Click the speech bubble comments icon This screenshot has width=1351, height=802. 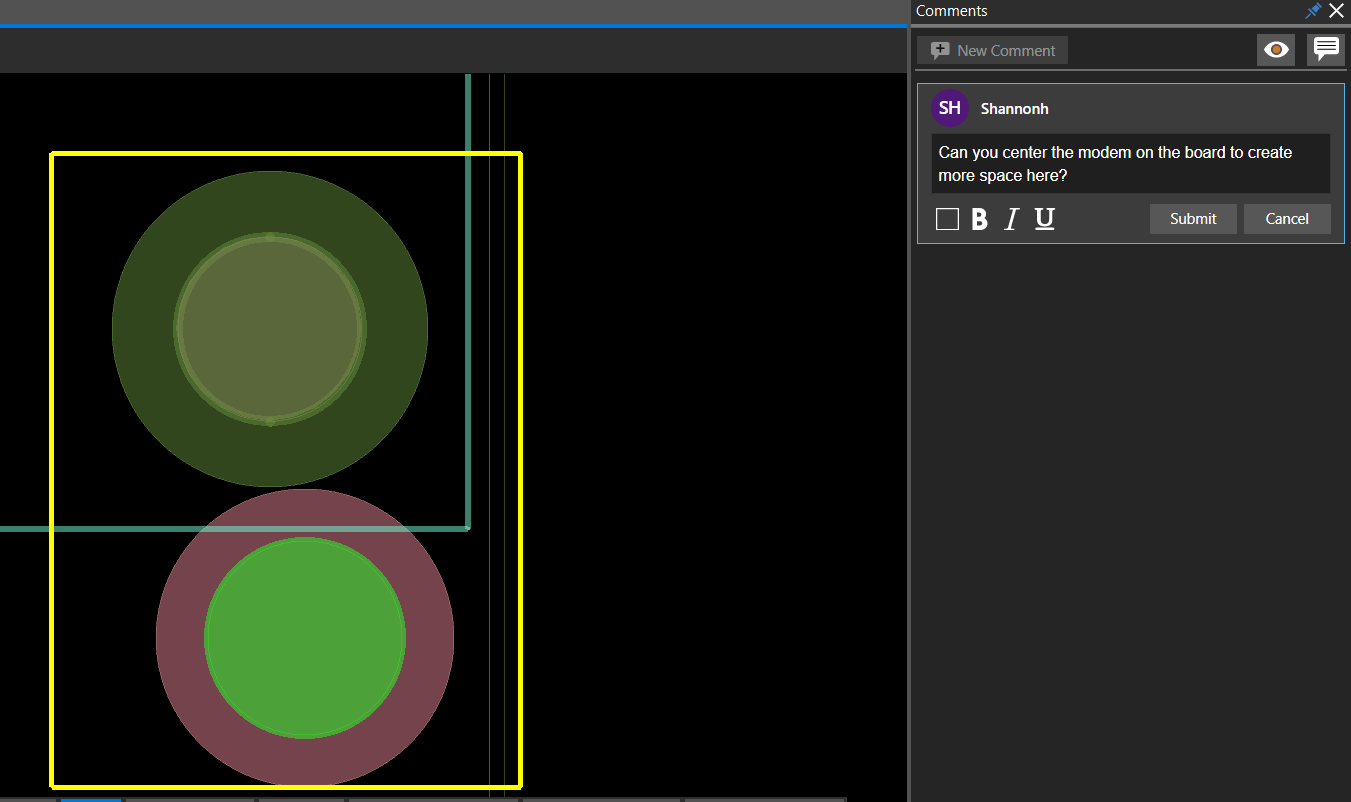coord(1326,49)
